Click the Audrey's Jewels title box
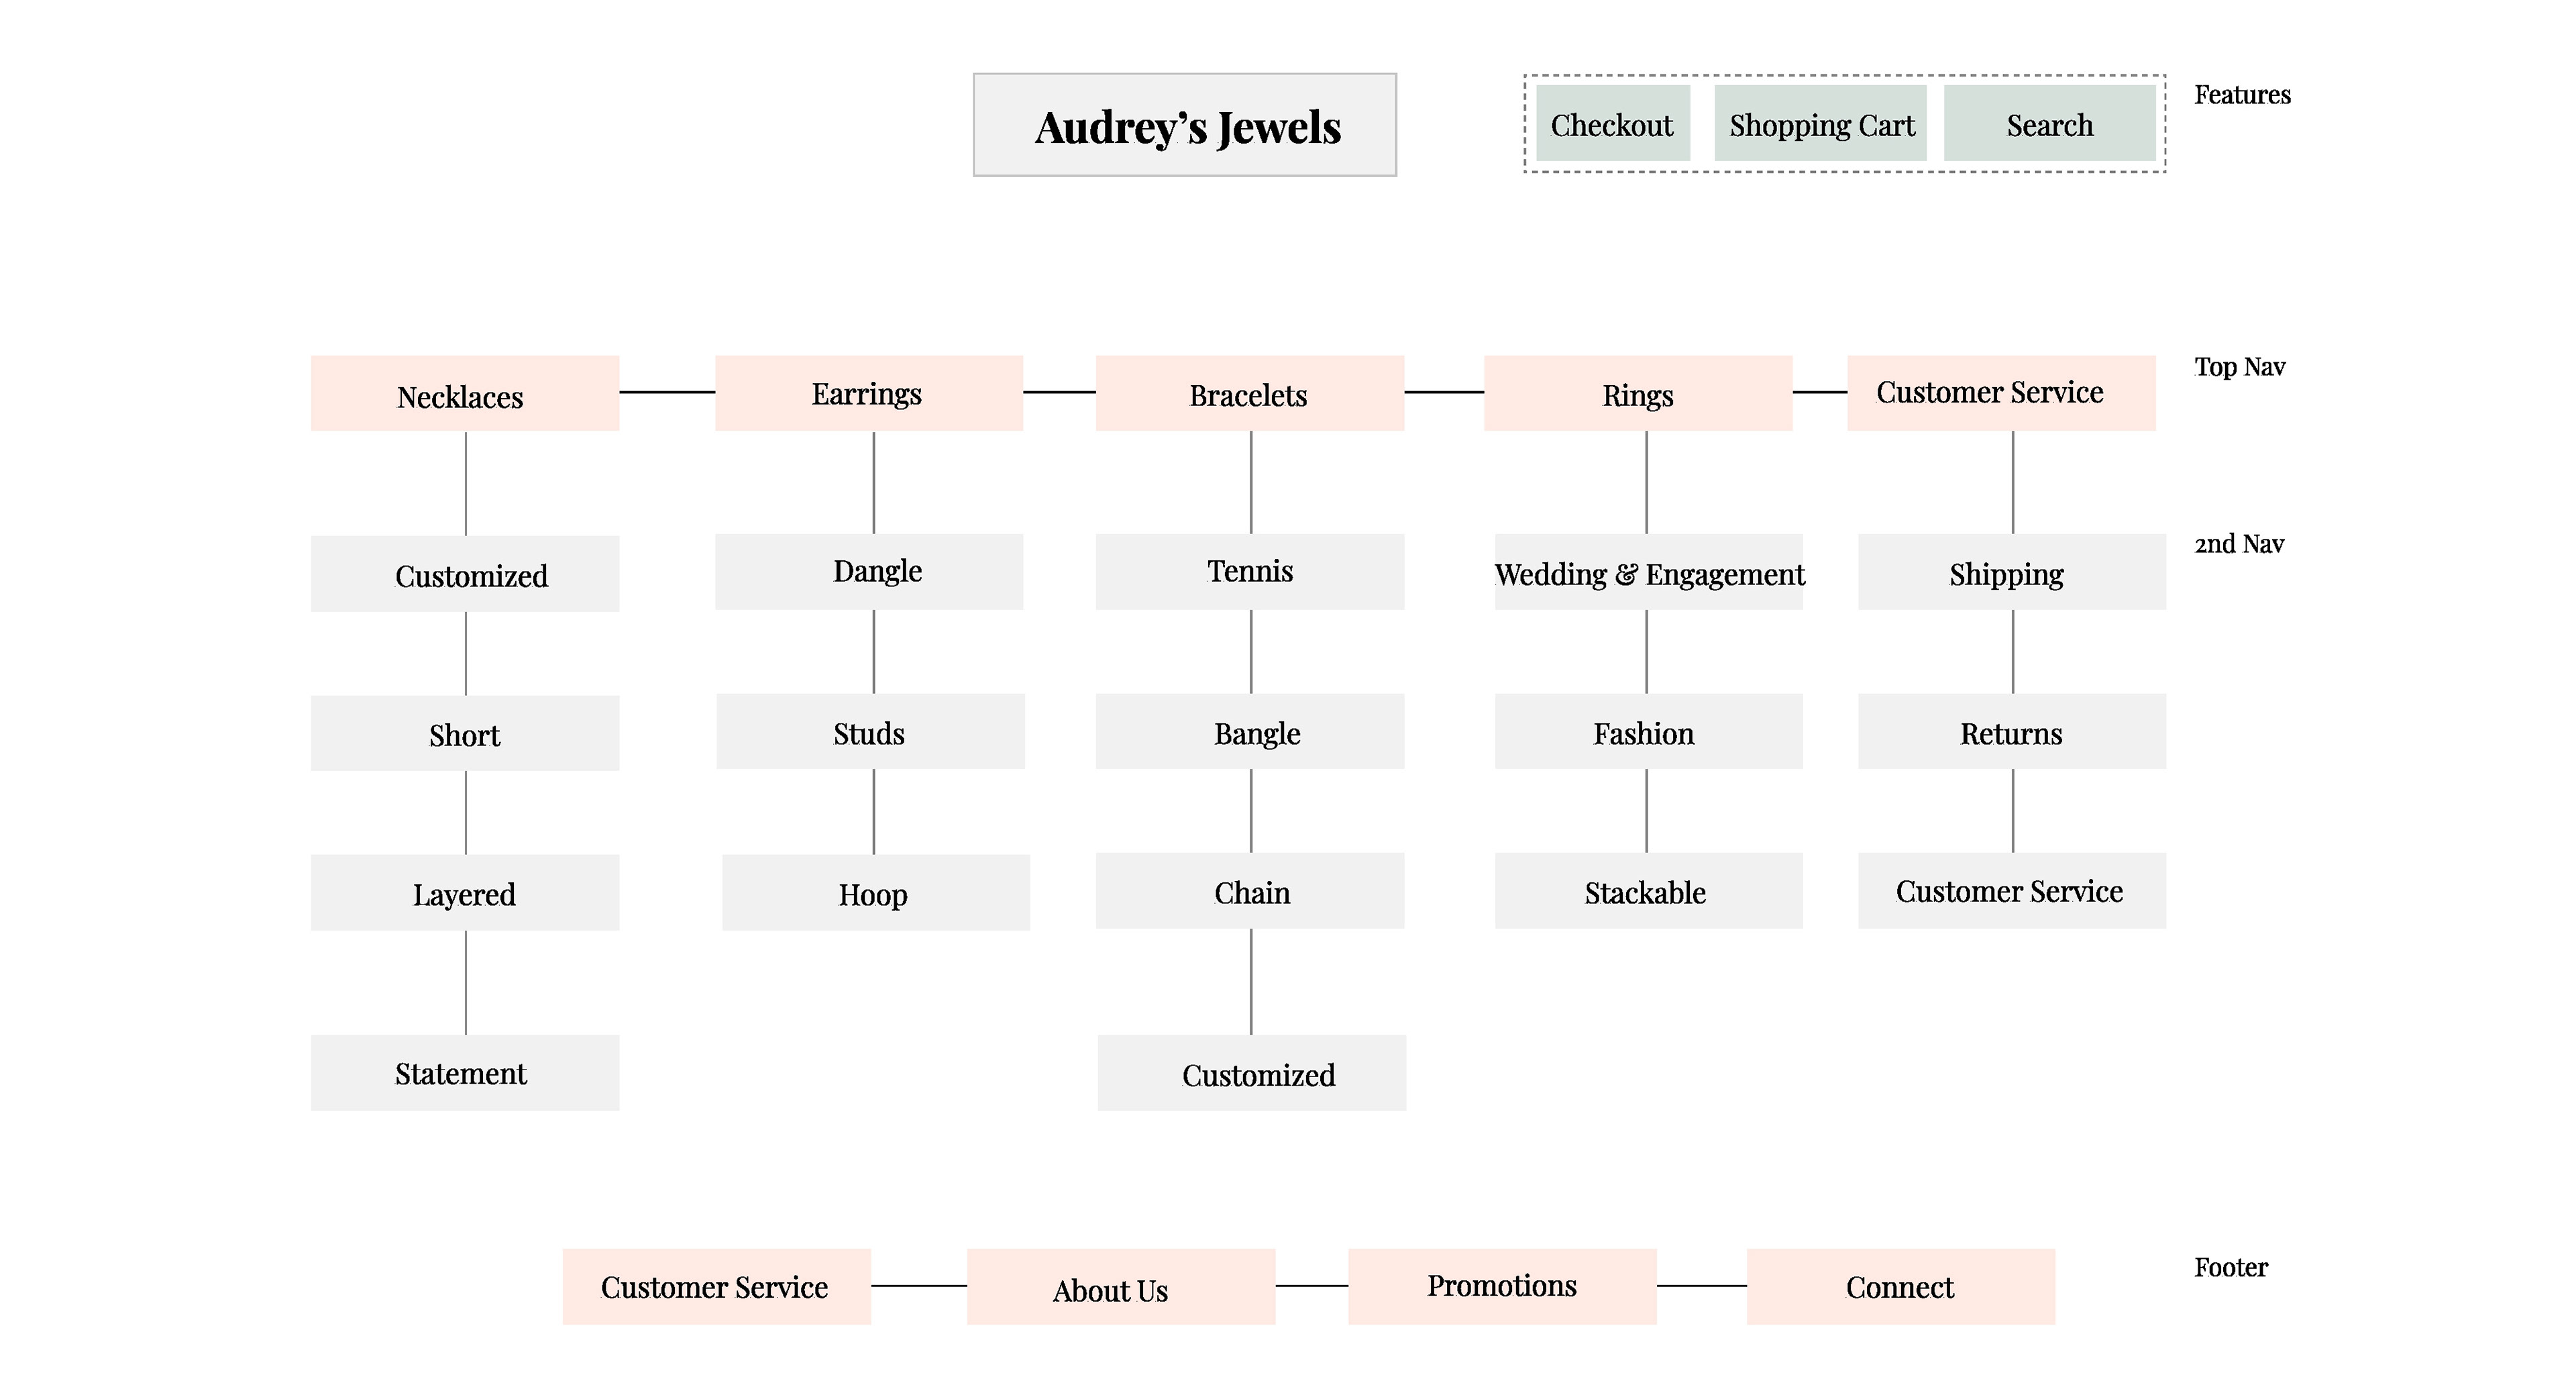Image resolution: width=2576 pixels, height=1395 pixels. (1185, 125)
